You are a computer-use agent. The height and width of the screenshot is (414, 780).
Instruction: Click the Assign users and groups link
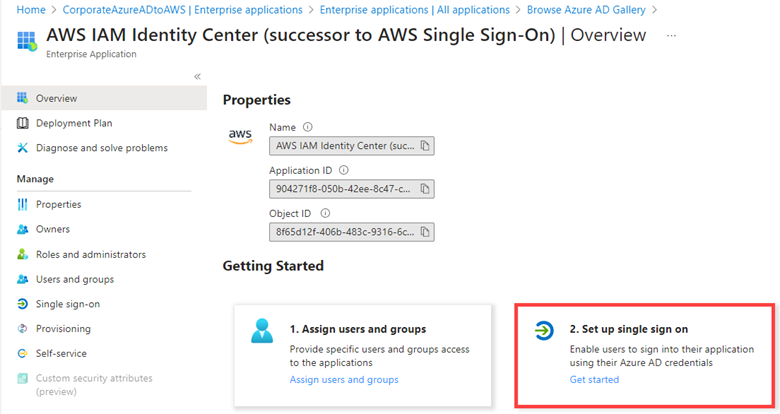coord(344,380)
